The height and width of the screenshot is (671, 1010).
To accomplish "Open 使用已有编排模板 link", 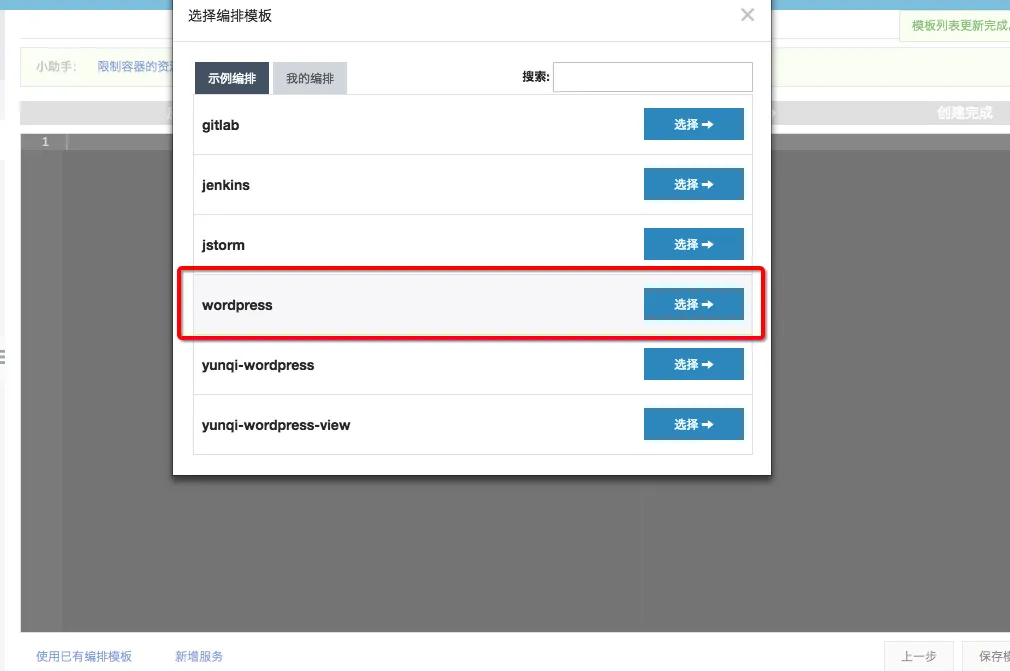I will click(x=84, y=656).
